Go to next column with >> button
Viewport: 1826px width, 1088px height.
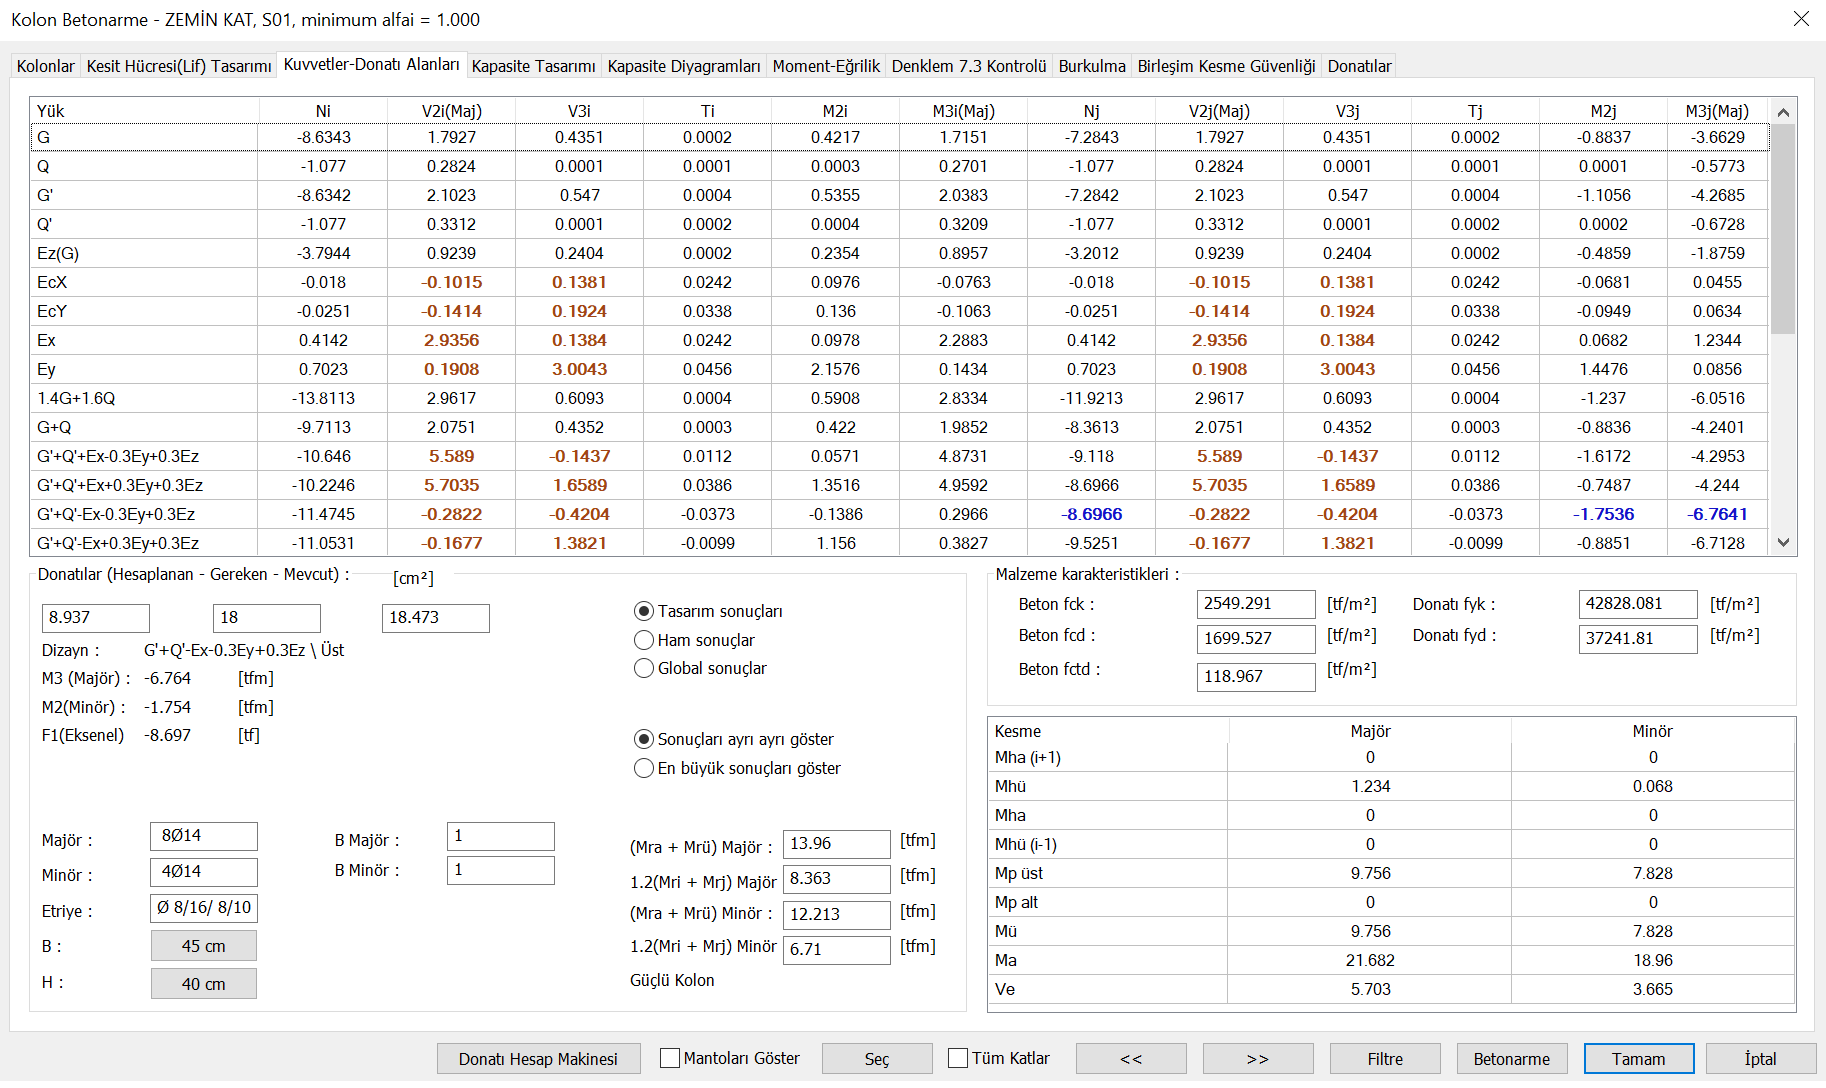1257,1059
